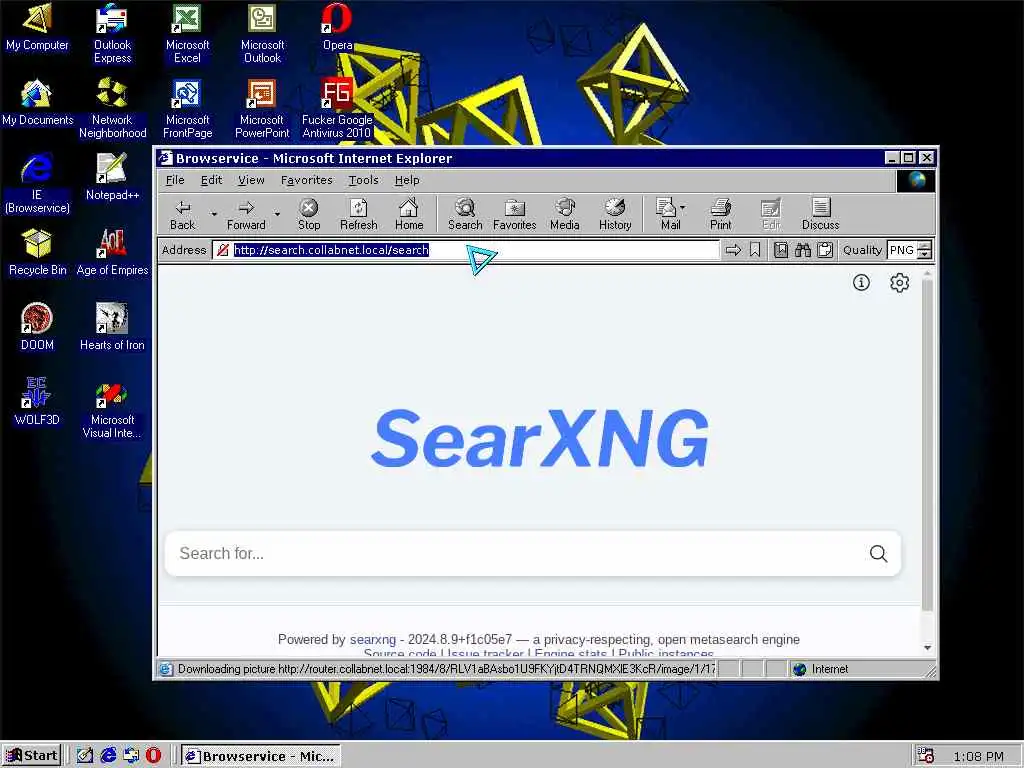The width and height of the screenshot is (1024, 768).
Task: Select DOOM desktop icon
Action: (x=37, y=327)
